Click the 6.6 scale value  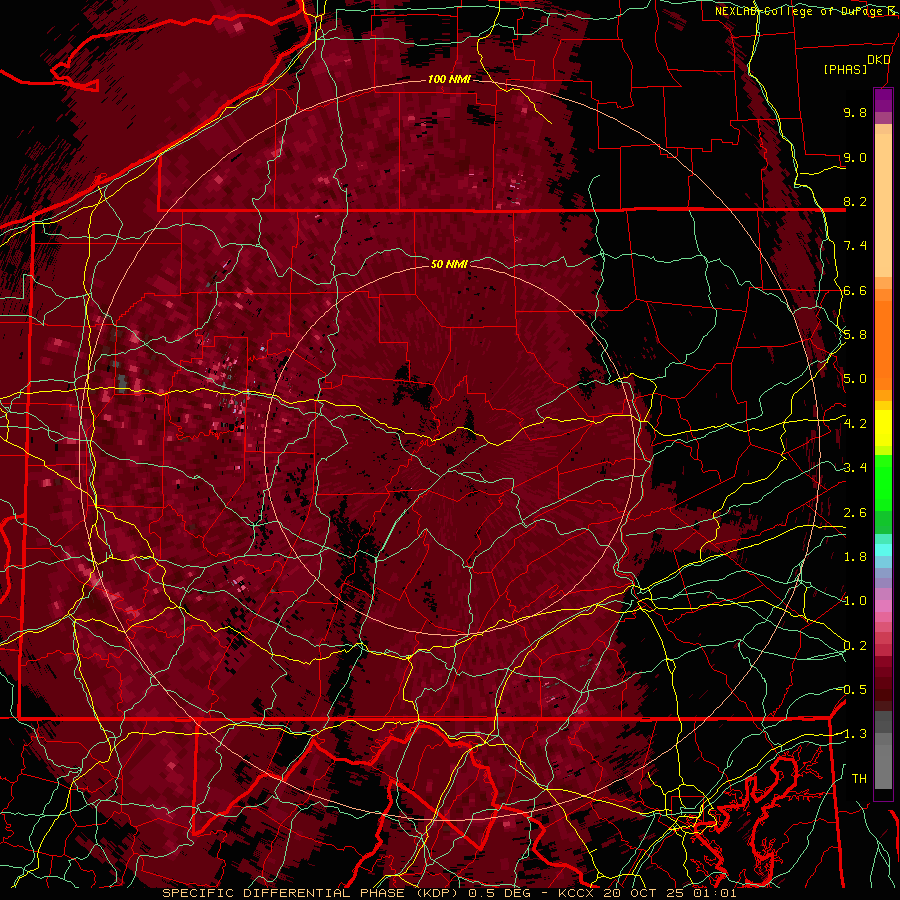(855, 290)
